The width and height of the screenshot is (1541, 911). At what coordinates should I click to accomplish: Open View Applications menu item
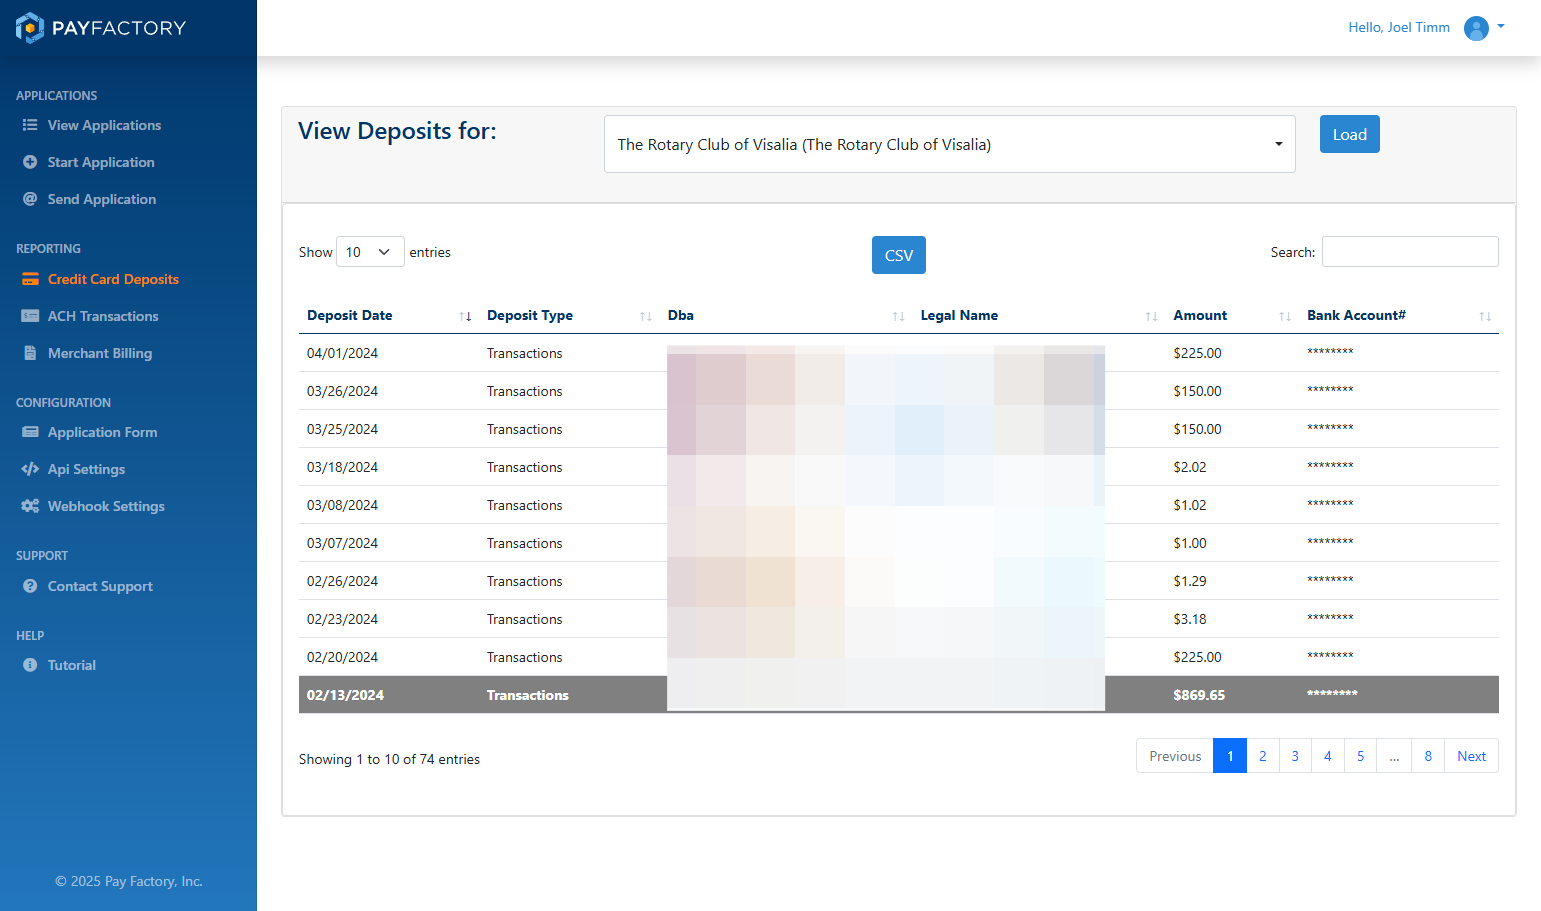(104, 125)
